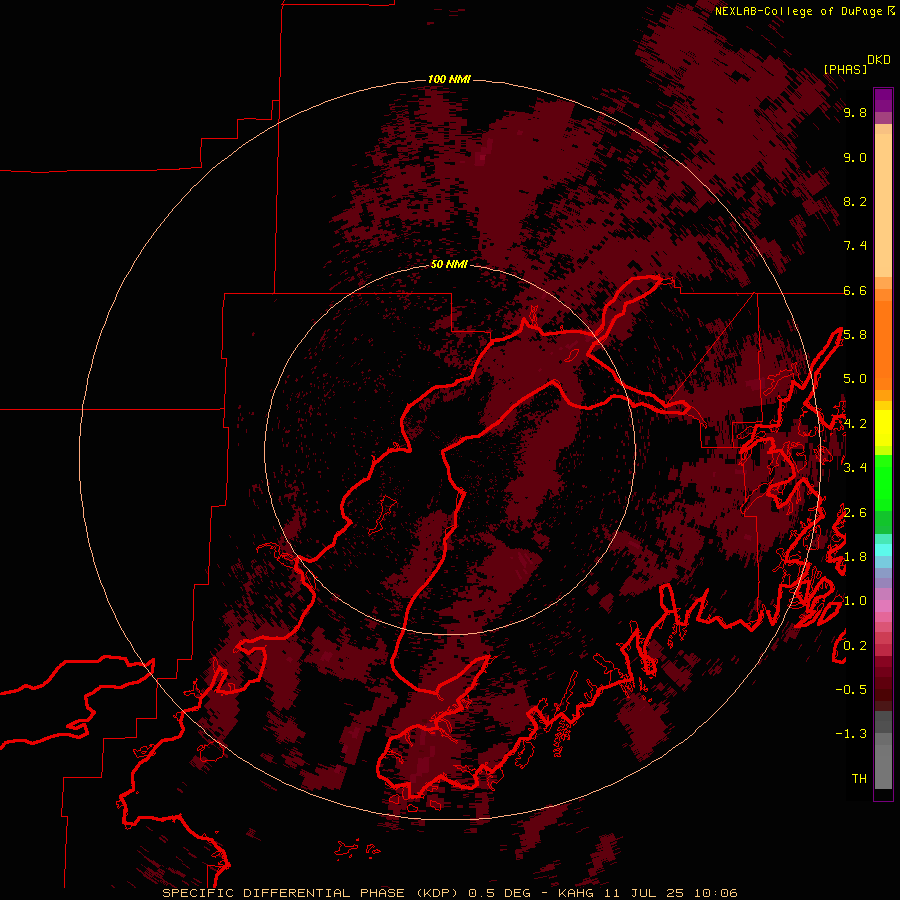Click the -1.3 legend value
Viewport: 900px width, 900px height.
851,734
